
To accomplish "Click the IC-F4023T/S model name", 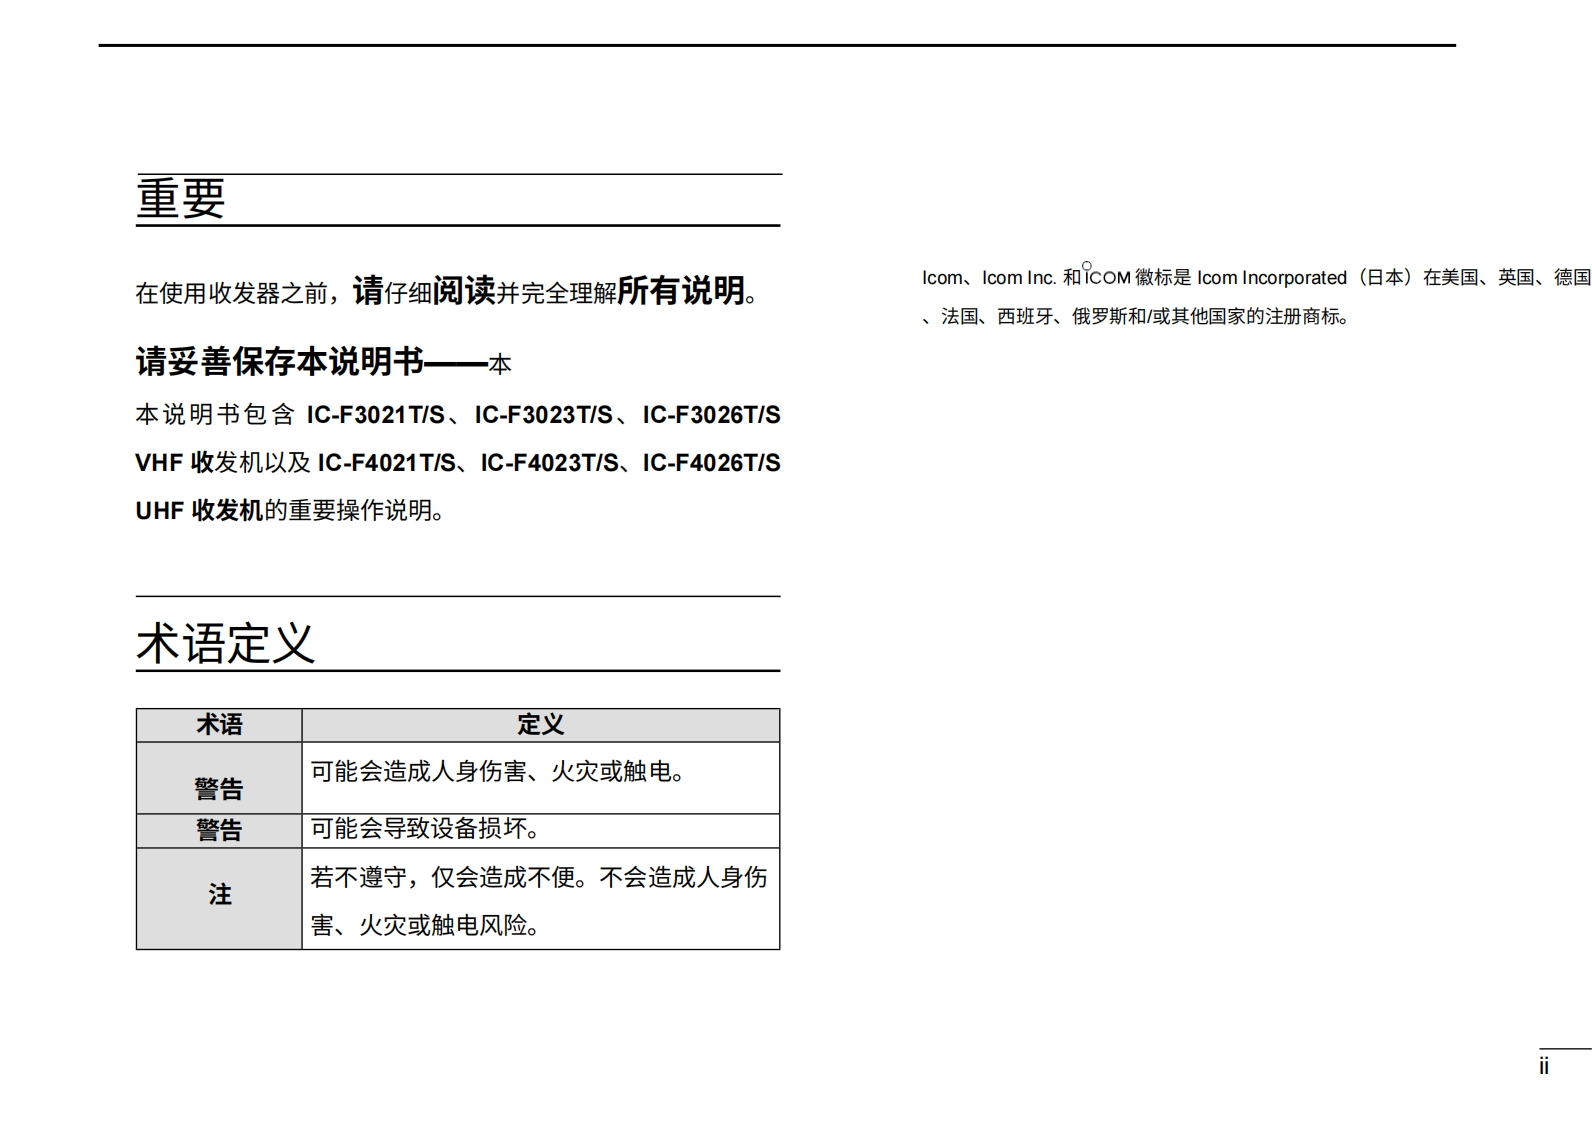I will pos(549,463).
